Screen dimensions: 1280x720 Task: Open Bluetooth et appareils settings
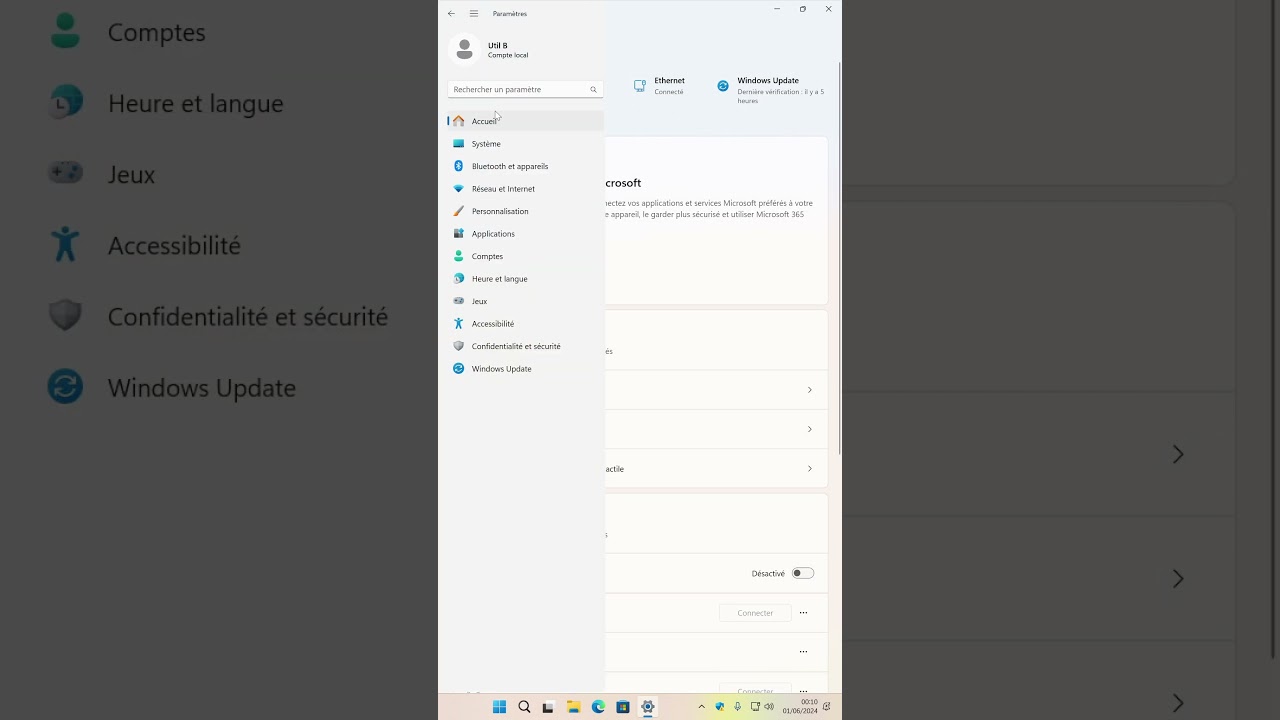[525, 166]
